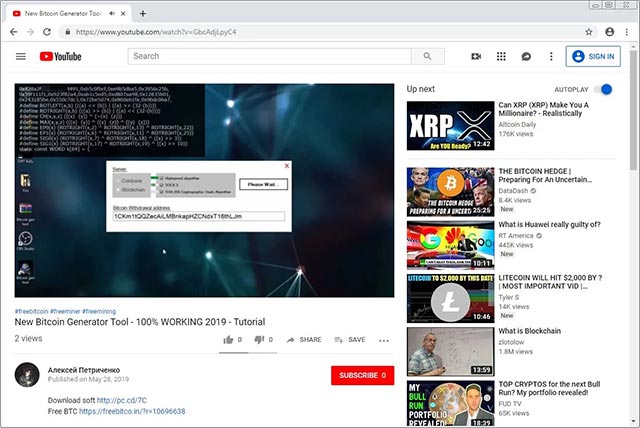The height and width of the screenshot is (428, 640).
Task: Dislike the video with thumbs down
Action: pyautogui.click(x=259, y=339)
